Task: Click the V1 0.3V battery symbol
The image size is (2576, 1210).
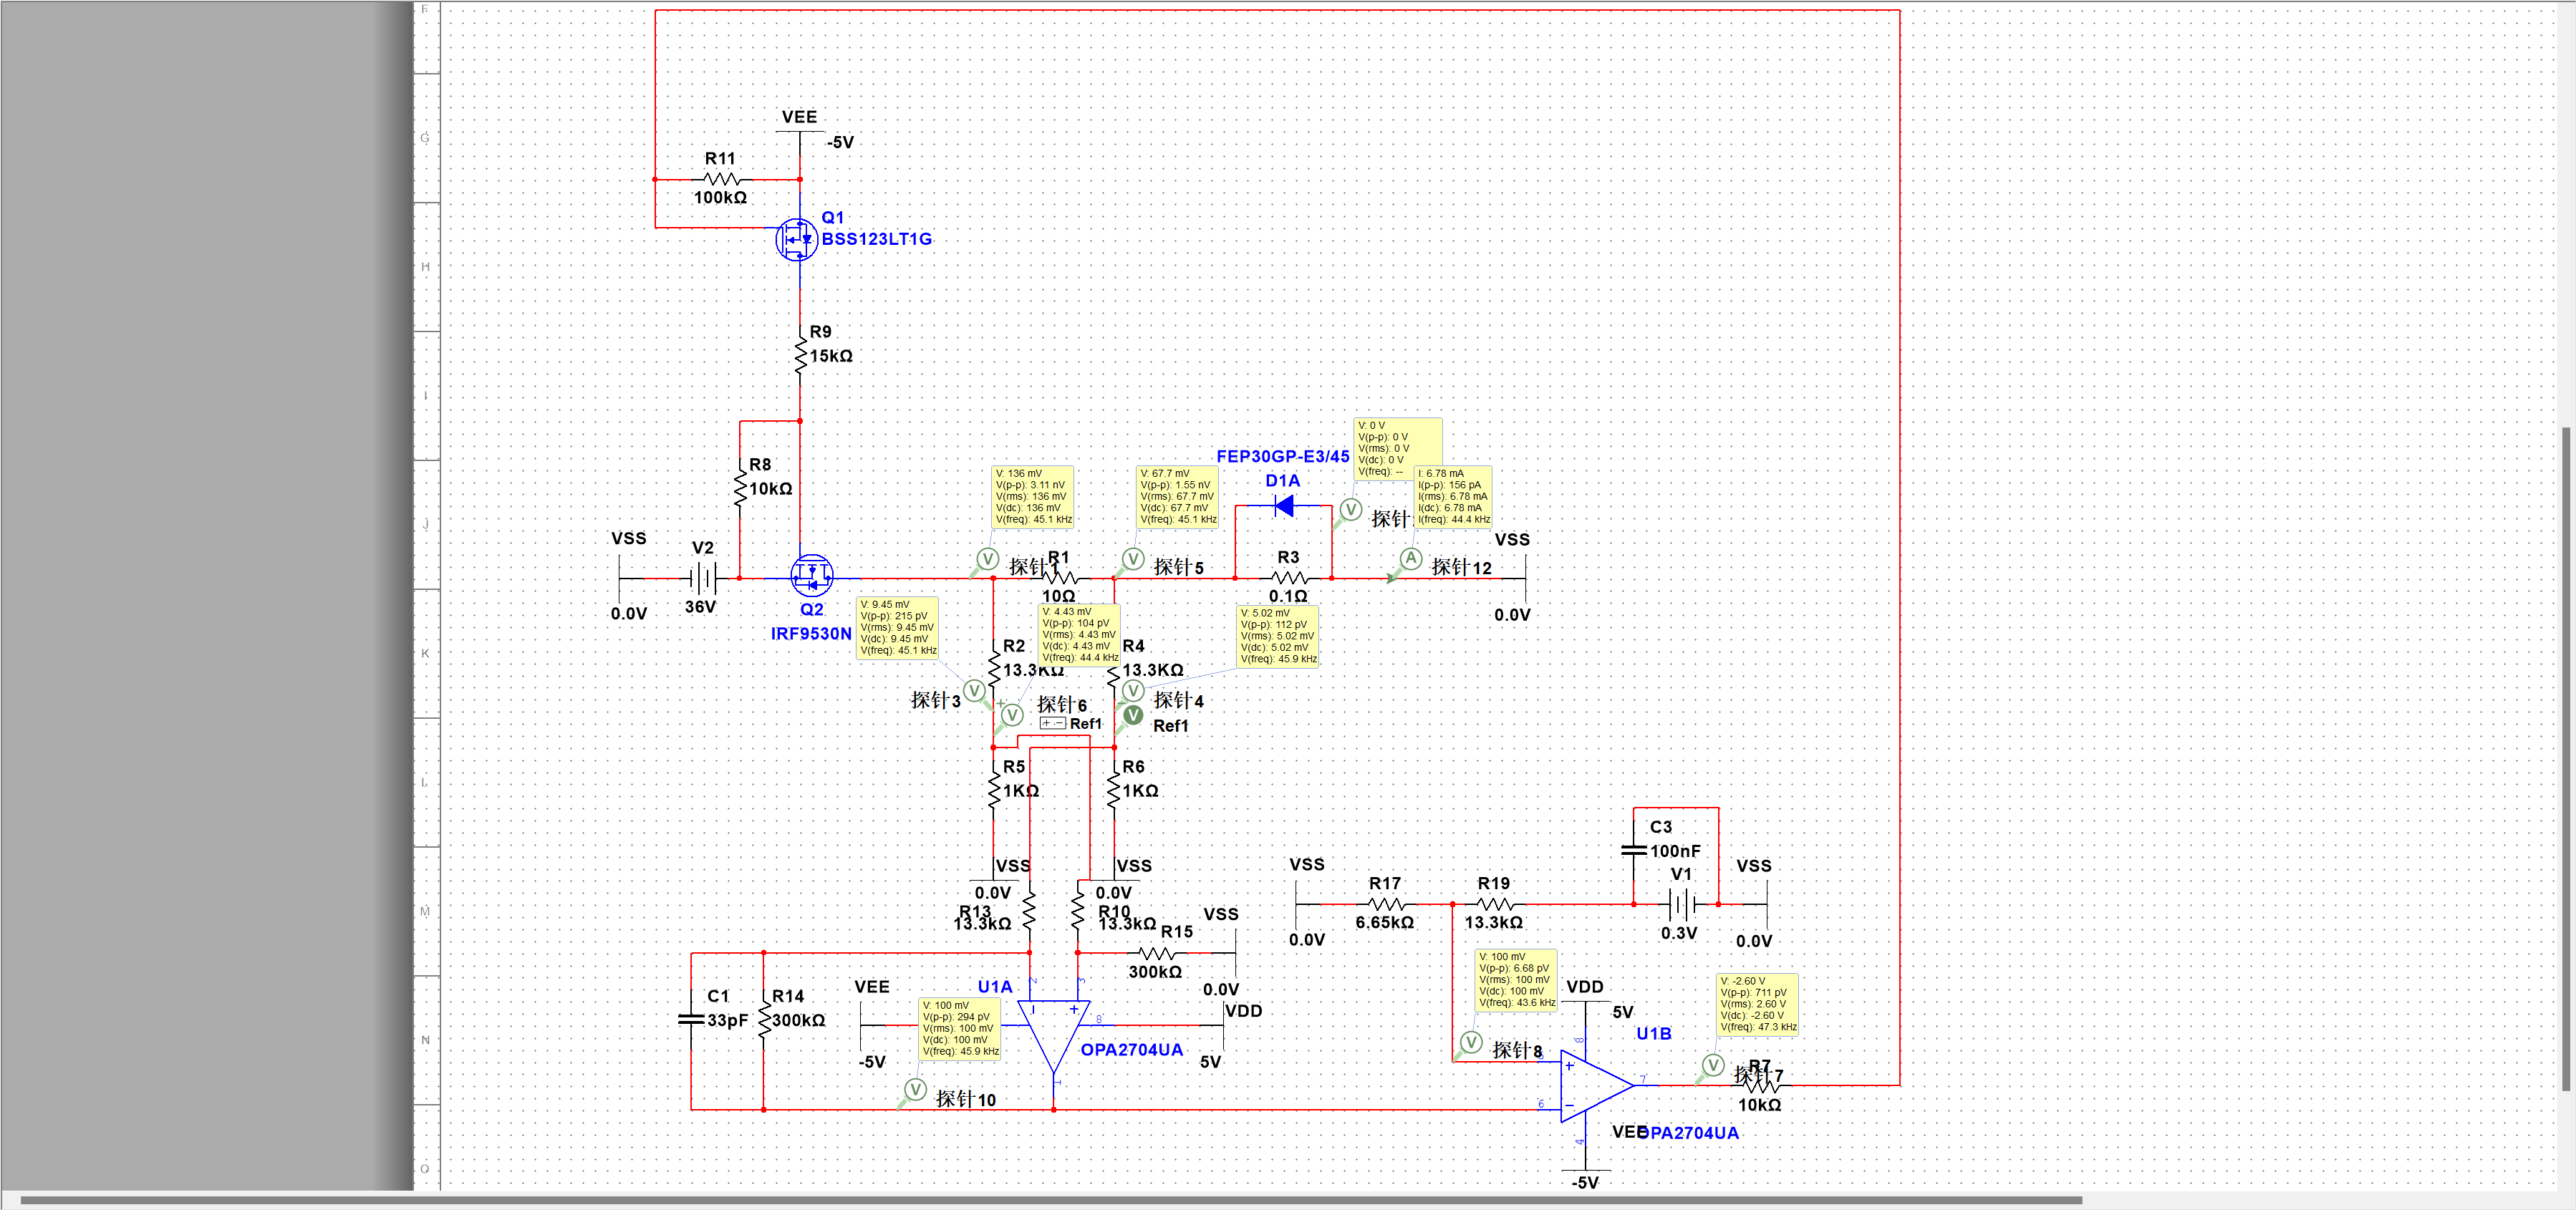Action: click(x=1682, y=905)
